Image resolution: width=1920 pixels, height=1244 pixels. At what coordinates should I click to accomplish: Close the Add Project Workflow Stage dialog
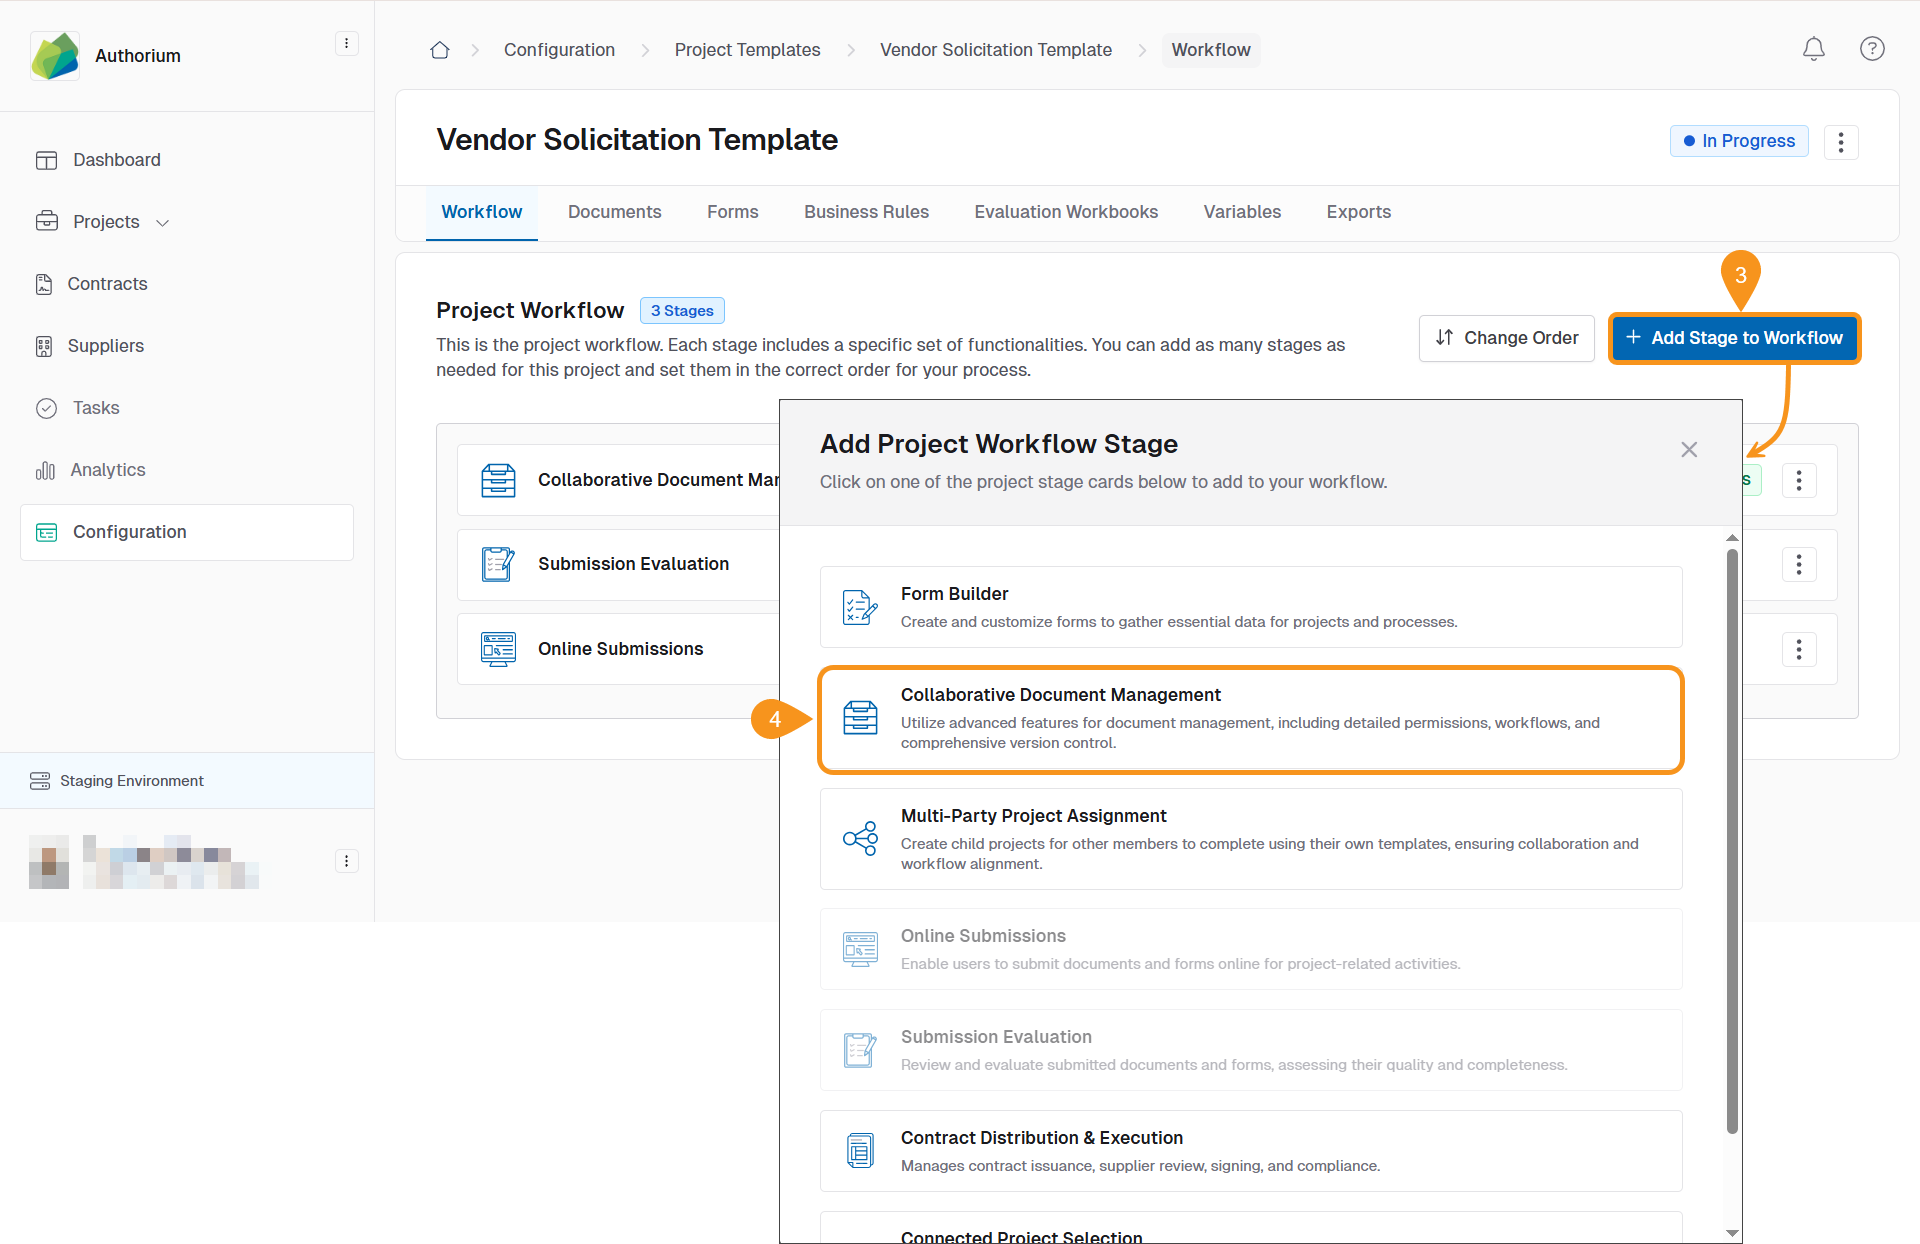point(1689,450)
